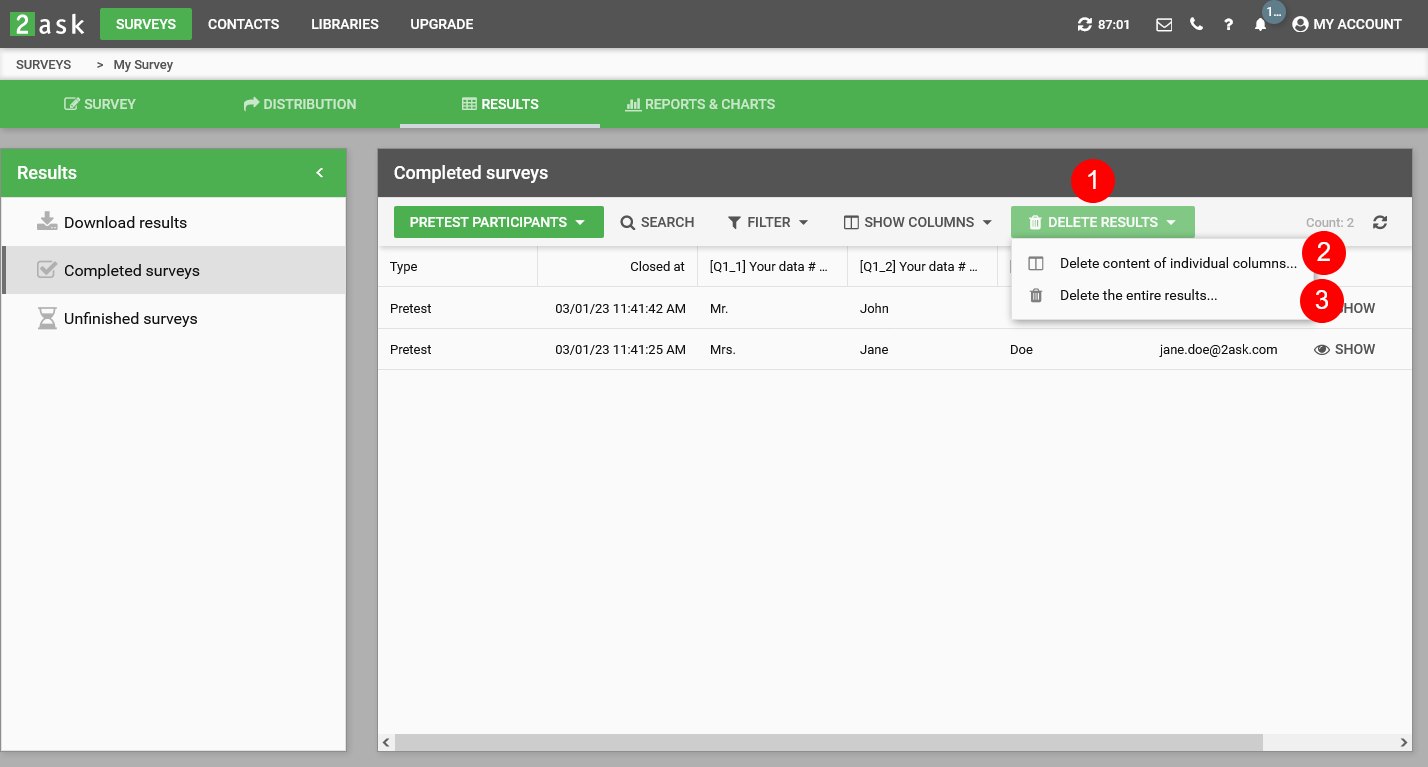
Task: Open the help question mark icon
Action: [x=1228, y=25]
